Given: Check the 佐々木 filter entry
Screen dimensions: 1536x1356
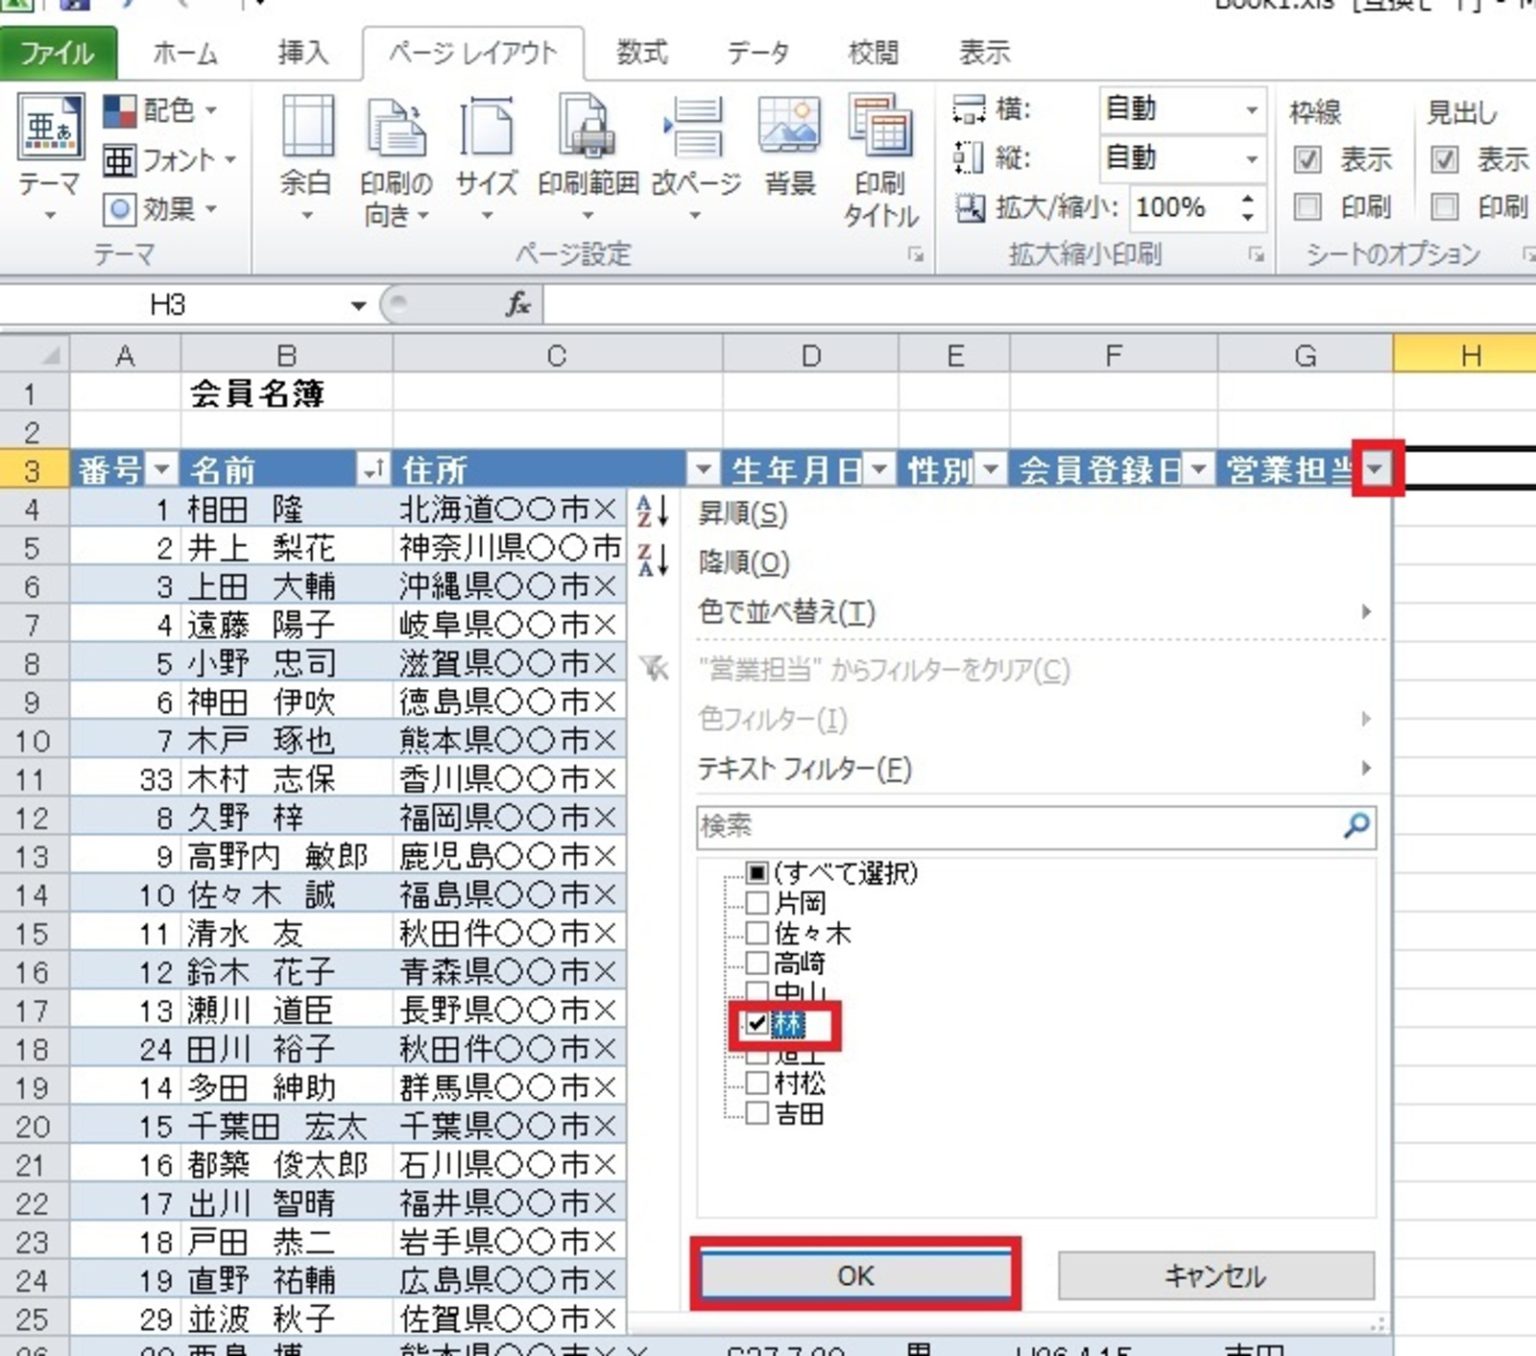Looking at the screenshot, I should coord(757,933).
